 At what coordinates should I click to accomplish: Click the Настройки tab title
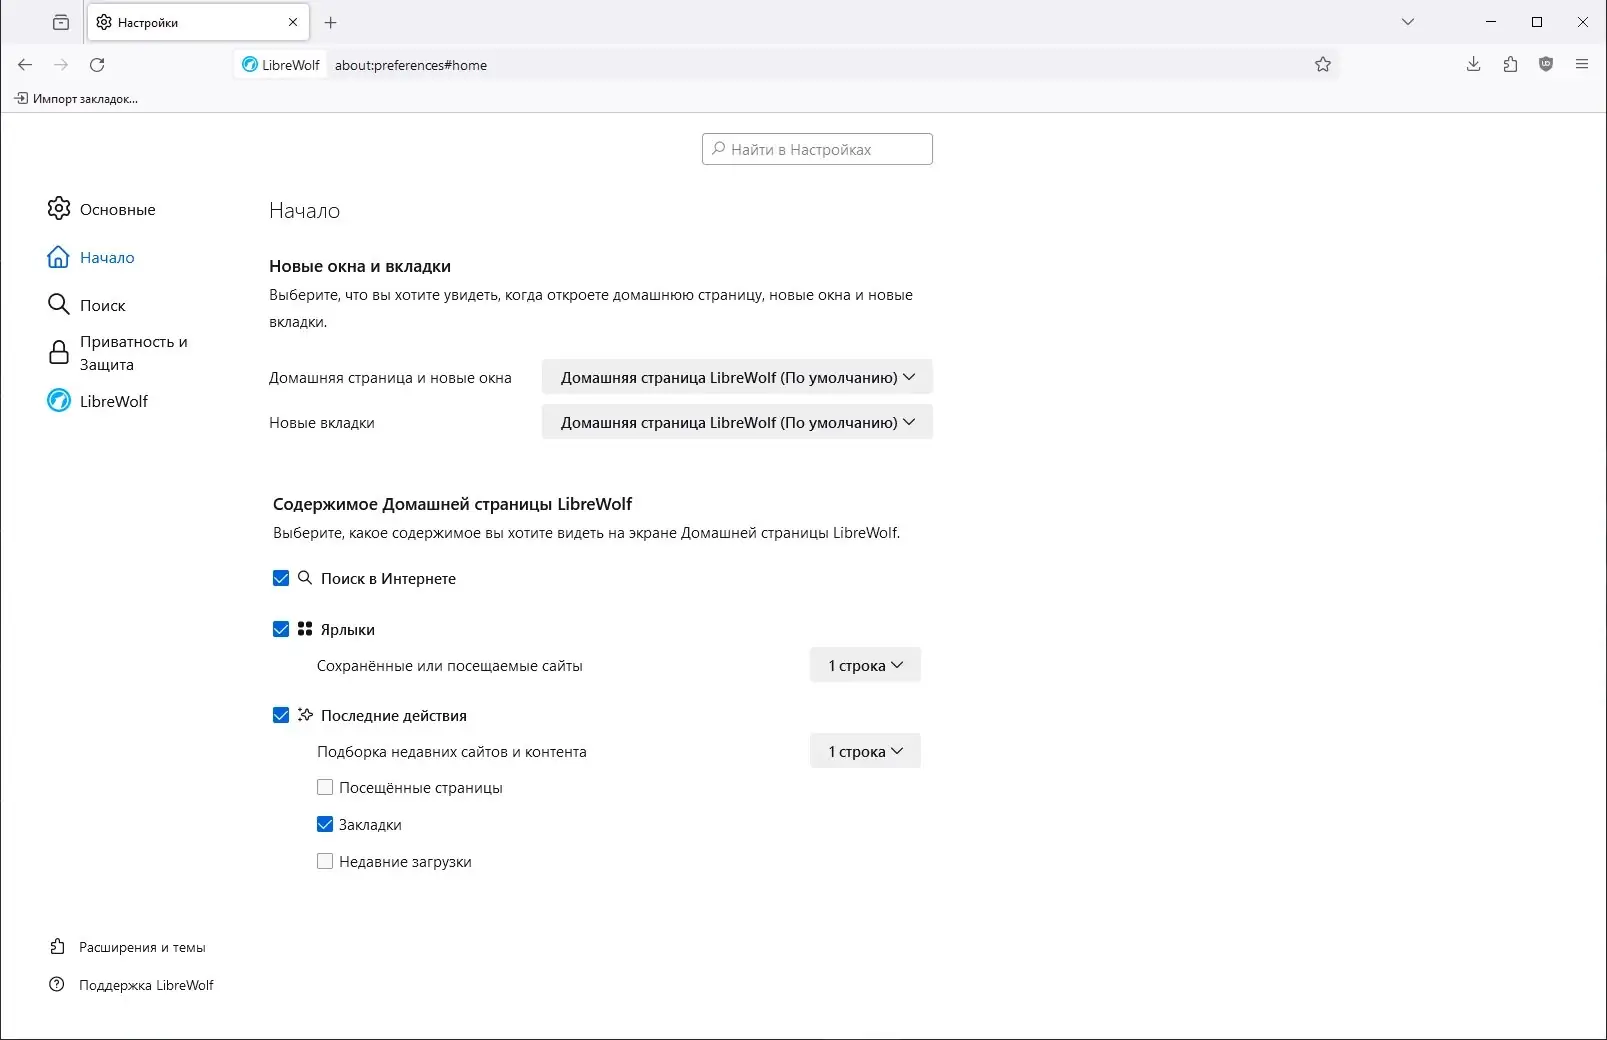(x=148, y=22)
